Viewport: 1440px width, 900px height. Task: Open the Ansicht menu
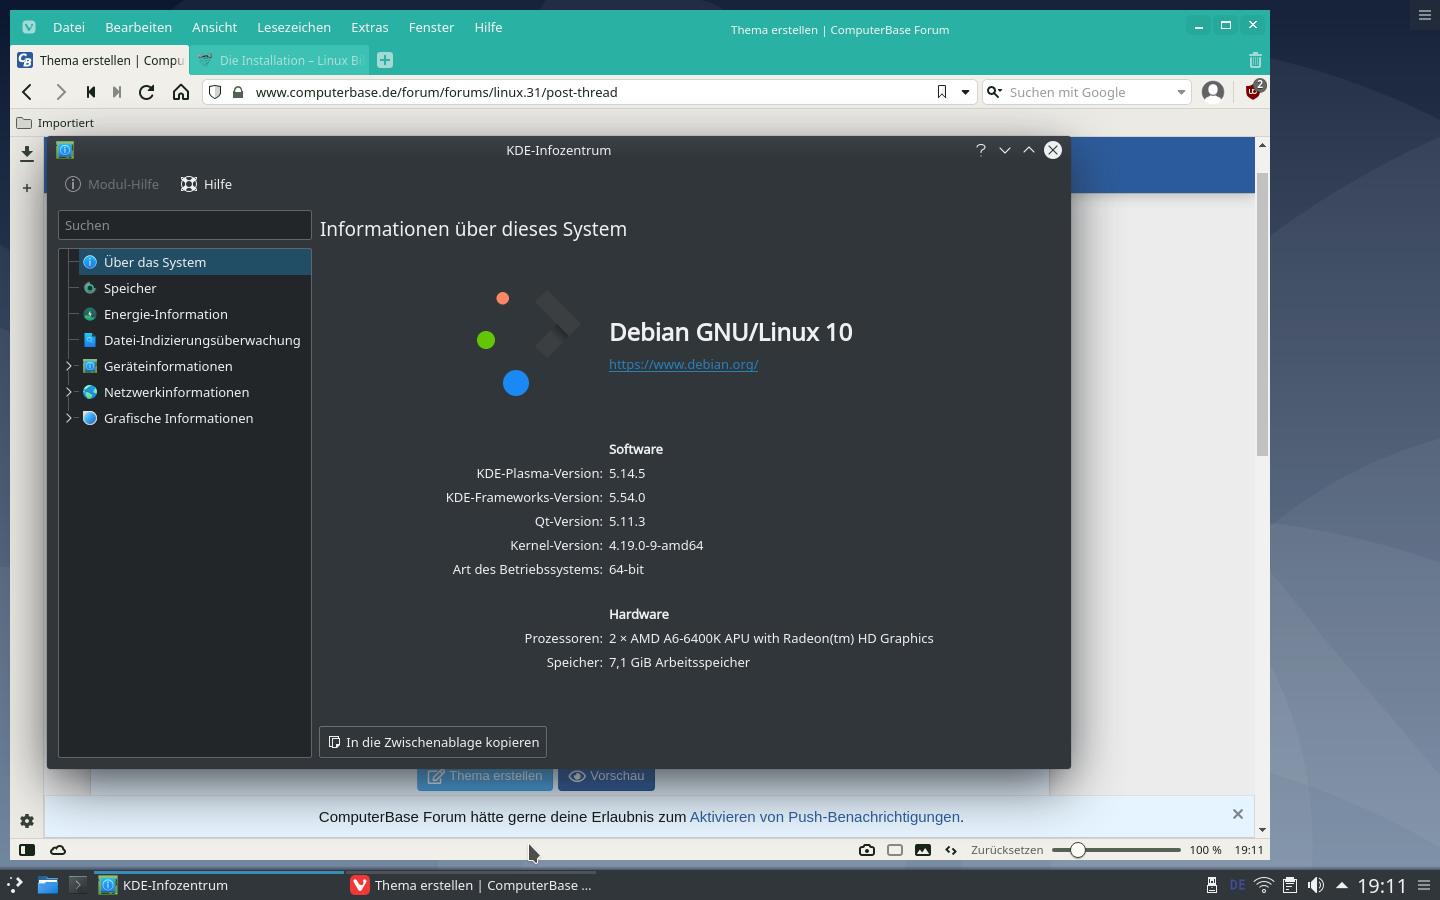(215, 27)
